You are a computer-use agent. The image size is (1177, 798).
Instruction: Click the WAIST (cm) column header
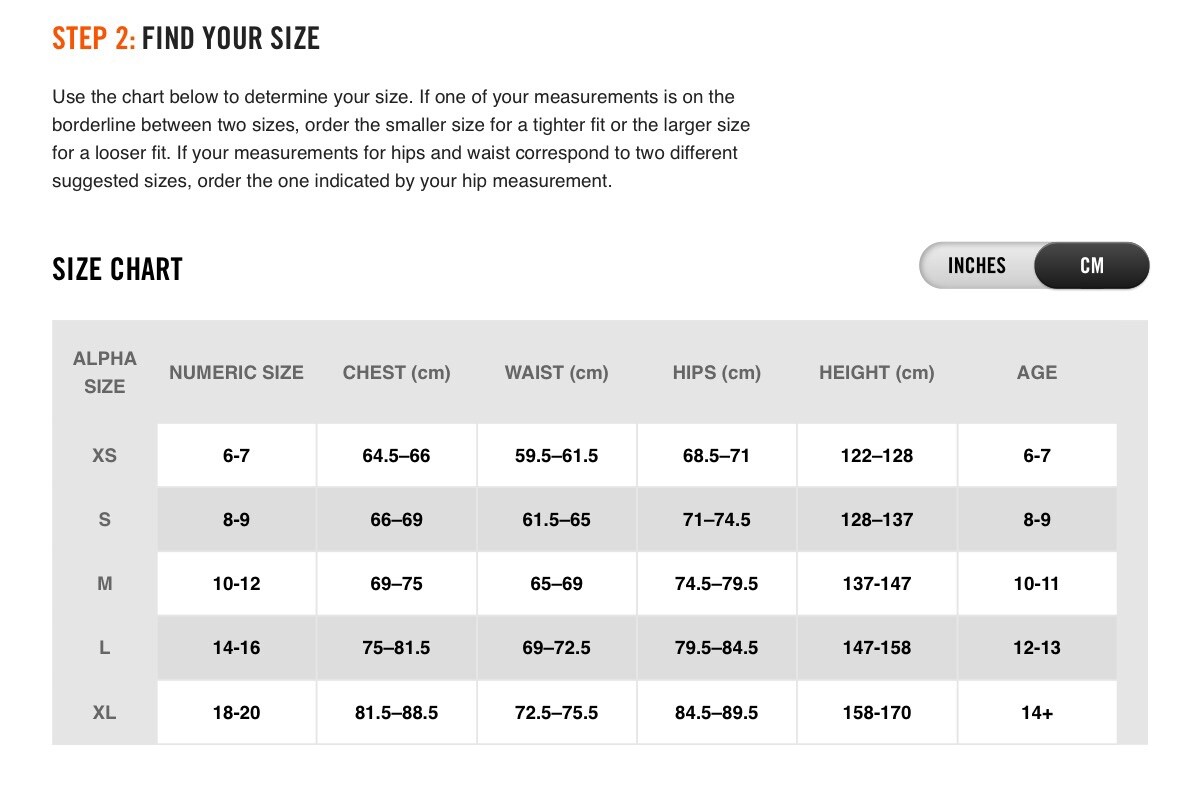pyautogui.click(x=556, y=372)
